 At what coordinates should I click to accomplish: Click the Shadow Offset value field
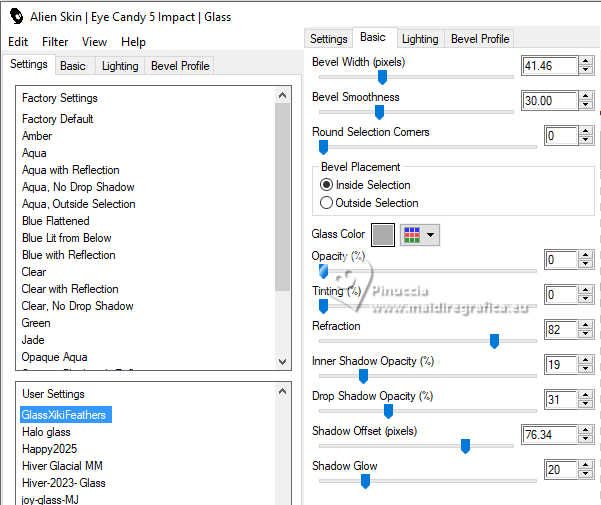[x=550, y=435]
